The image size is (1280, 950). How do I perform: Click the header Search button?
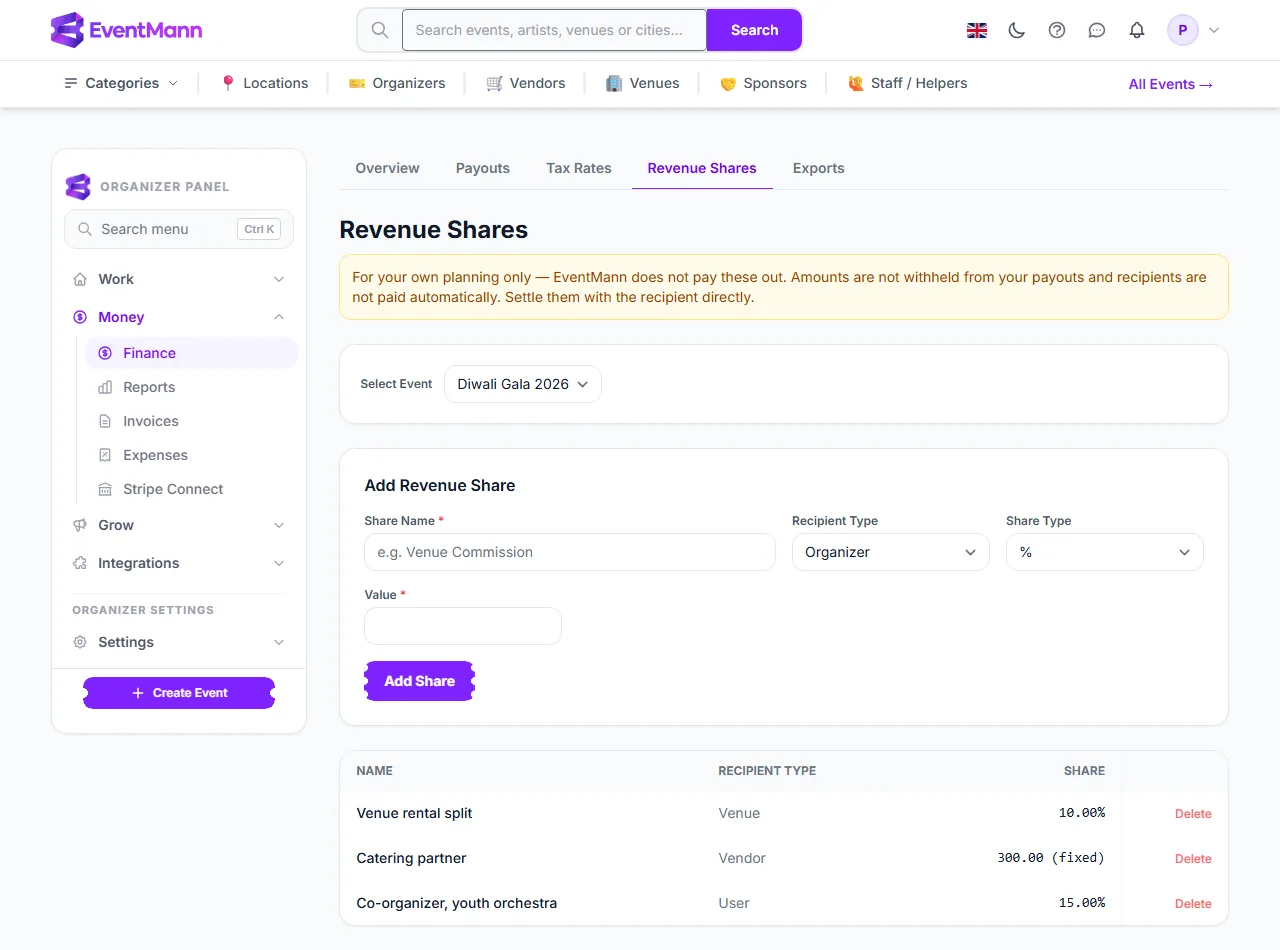tap(754, 30)
